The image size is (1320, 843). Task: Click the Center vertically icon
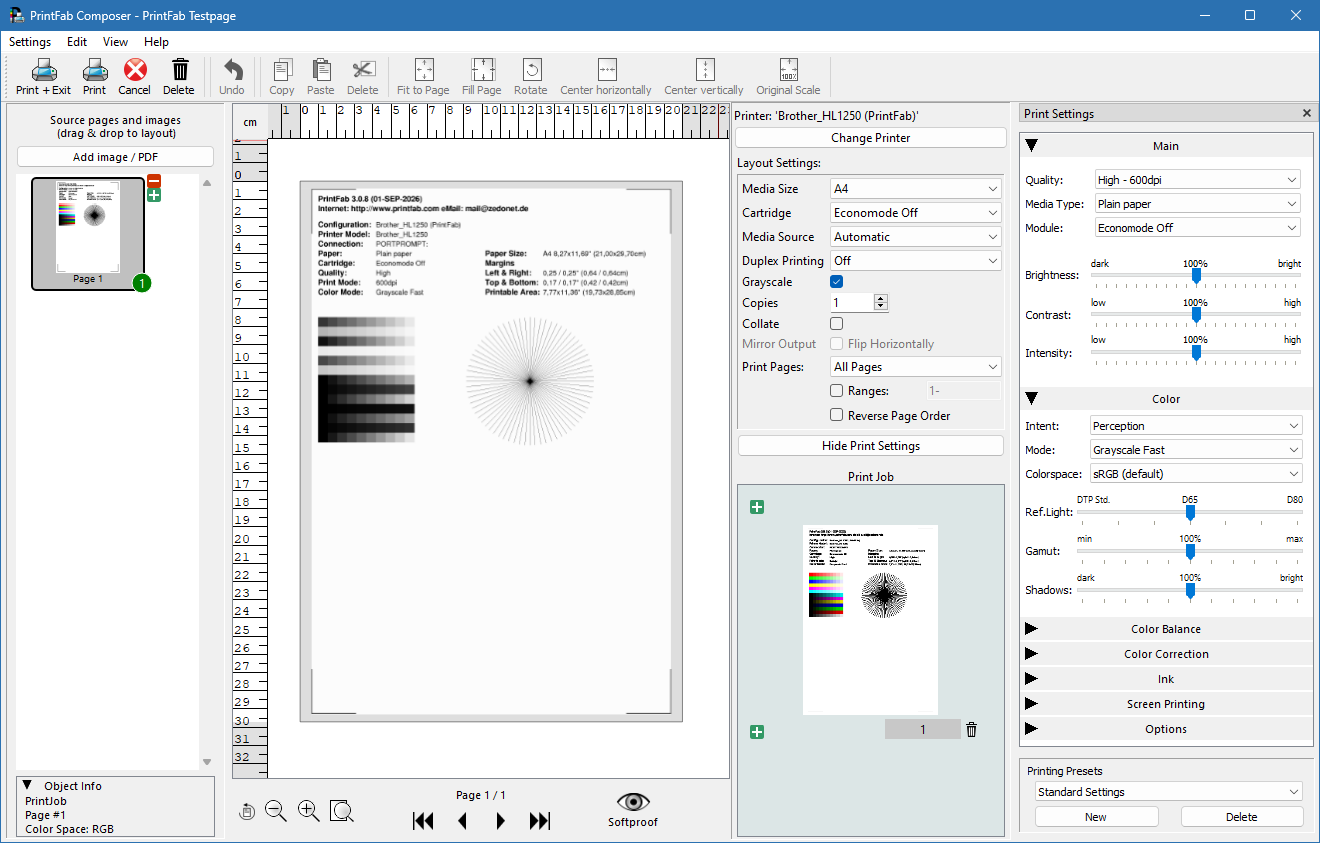point(704,77)
